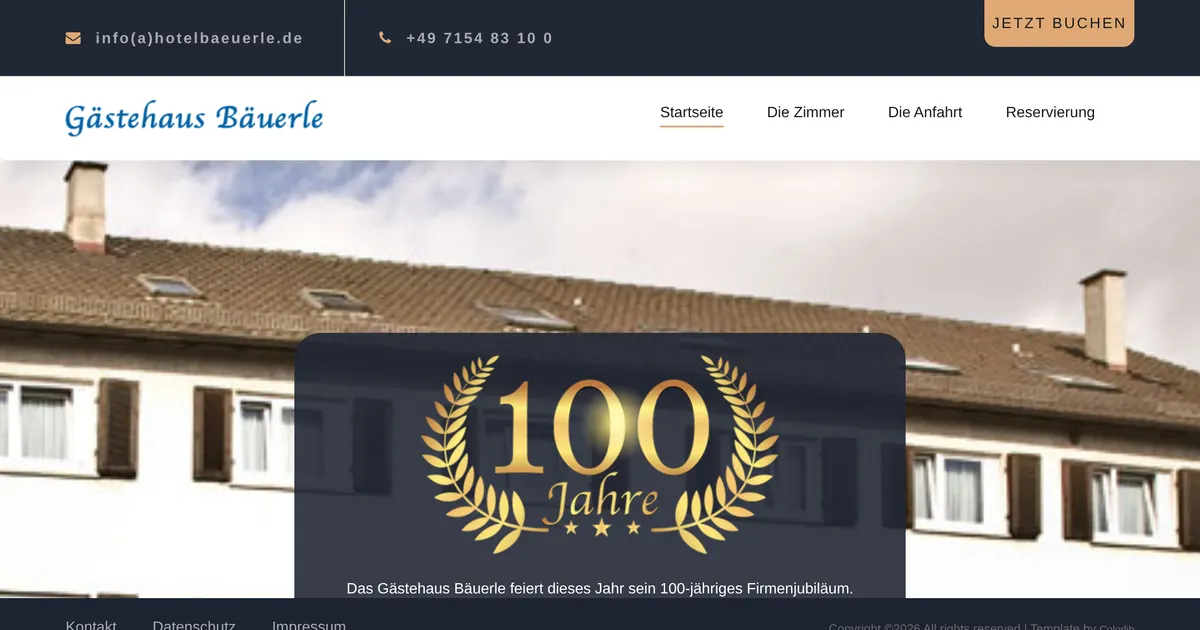The height and width of the screenshot is (630, 1200).
Task: Click the phone handset icon
Action: point(385,38)
